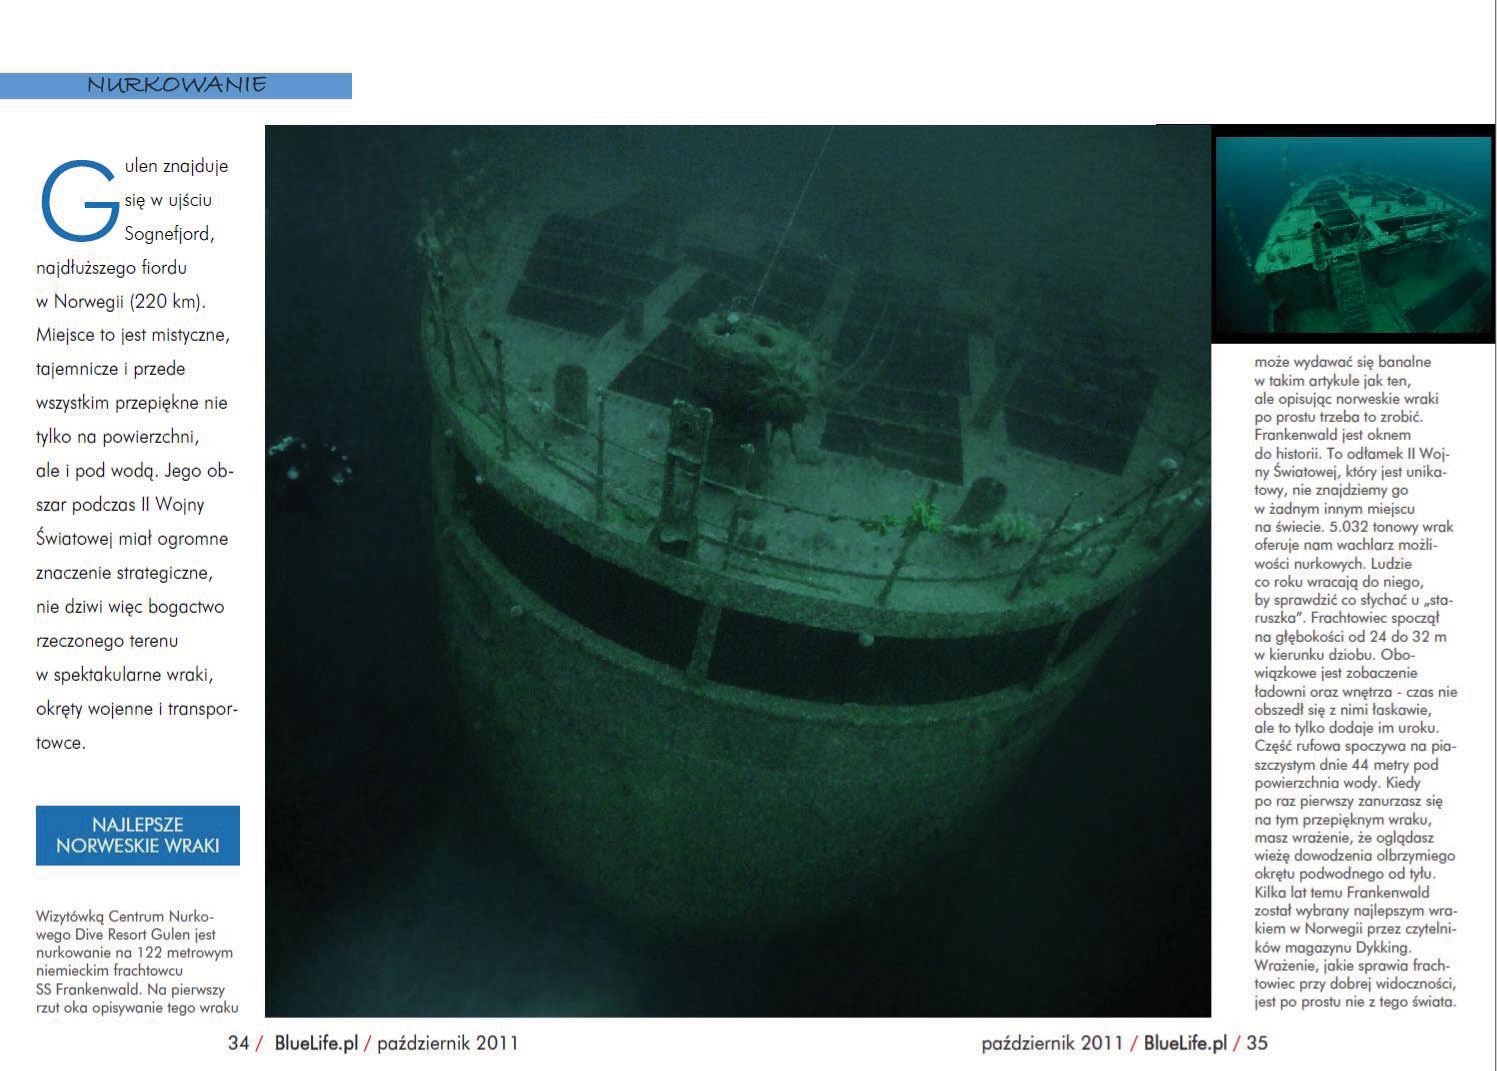Viewport: 1497px width, 1071px height.
Task: Click the NURKOWANIE section header banner
Action: coord(176,85)
